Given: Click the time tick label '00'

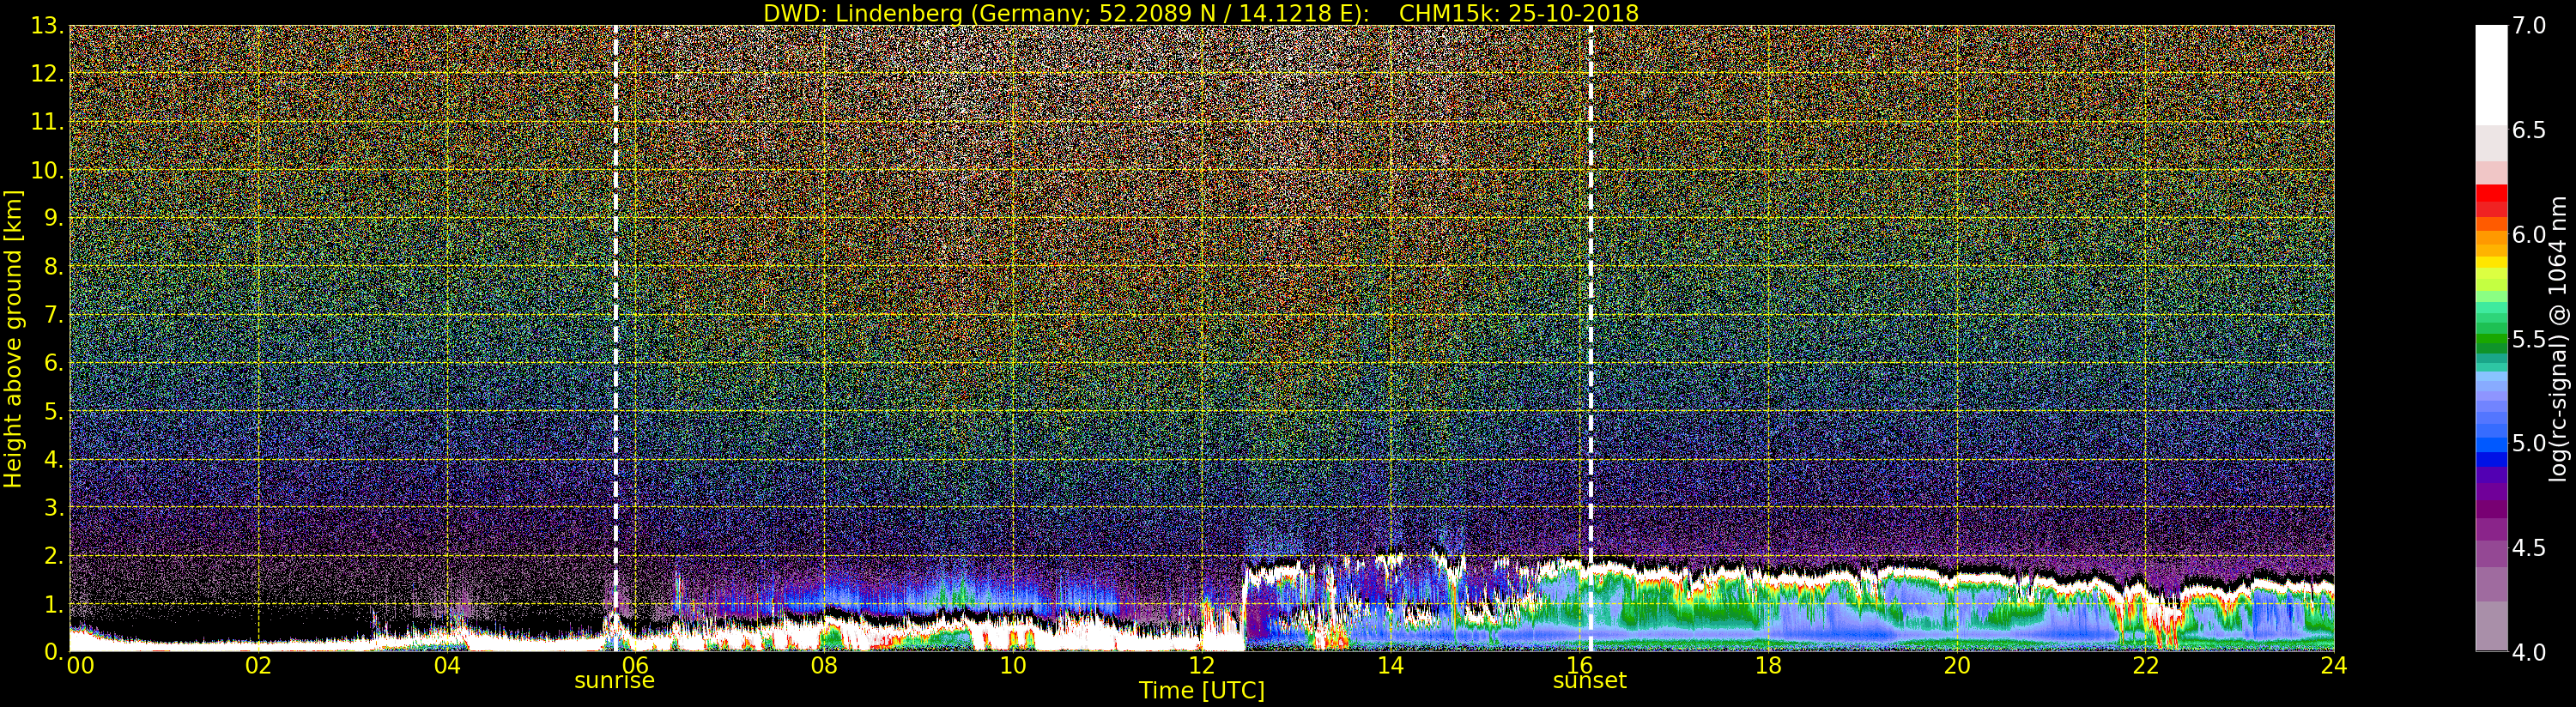Looking at the screenshot, I should (80, 665).
